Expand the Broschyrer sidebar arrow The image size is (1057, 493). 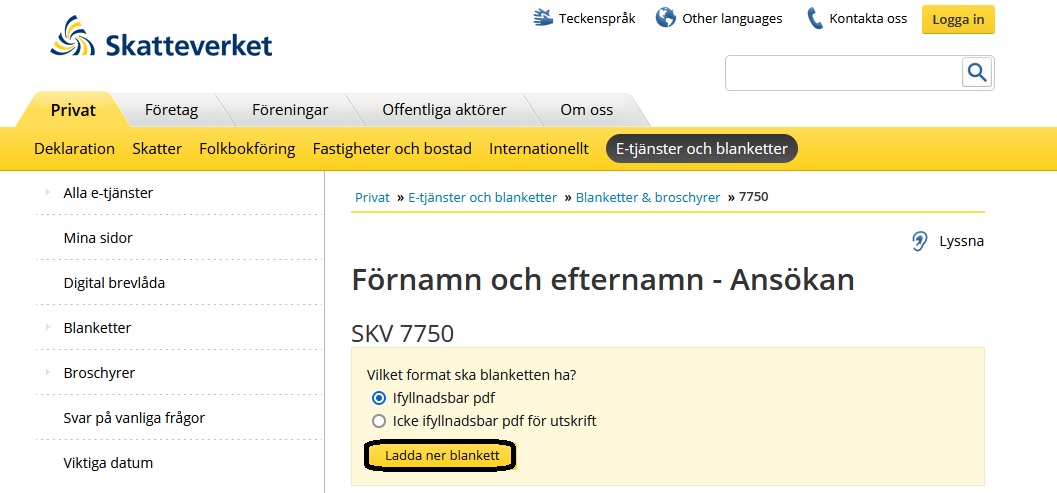[x=47, y=372]
